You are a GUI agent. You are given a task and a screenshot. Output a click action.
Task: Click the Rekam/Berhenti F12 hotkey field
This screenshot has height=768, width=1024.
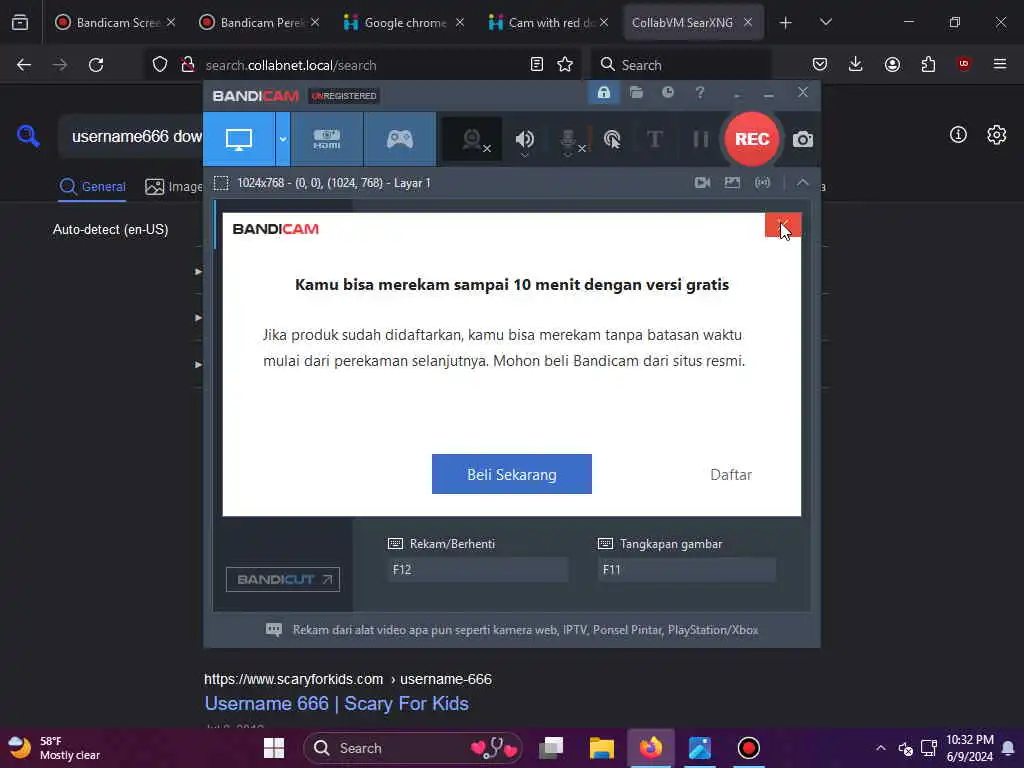[x=477, y=569]
